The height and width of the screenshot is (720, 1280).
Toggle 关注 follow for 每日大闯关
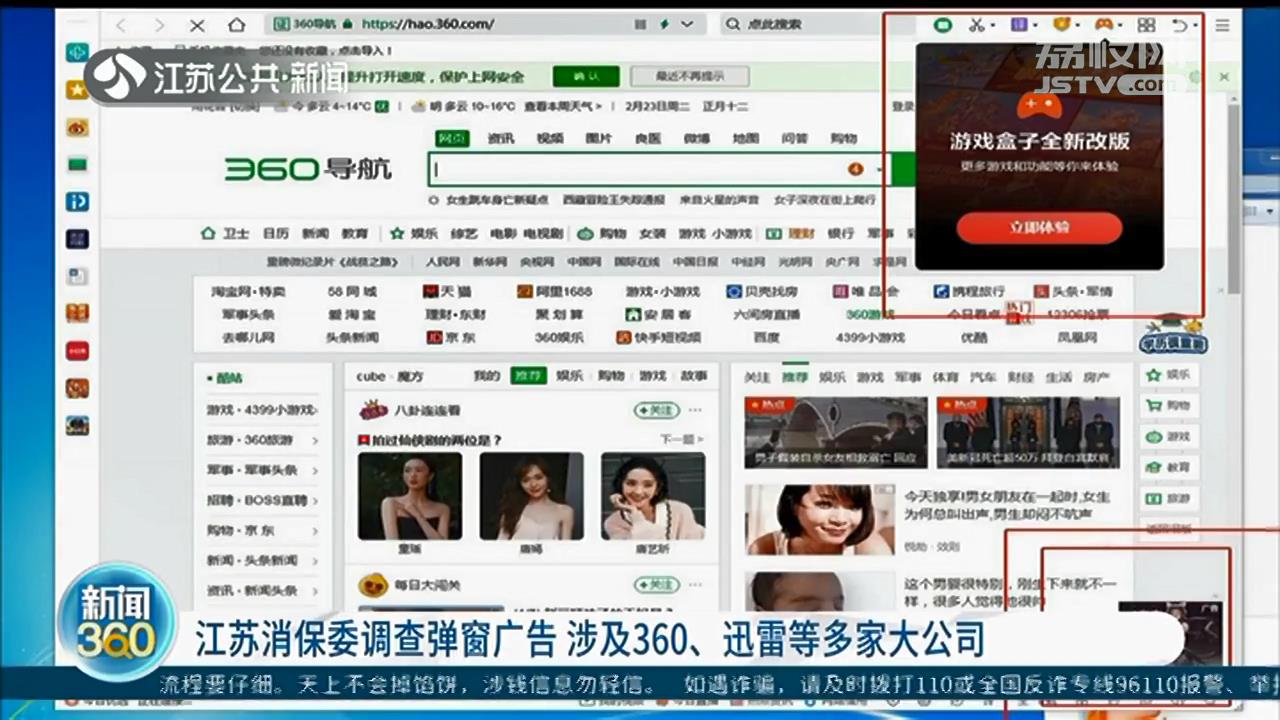point(656,584)
